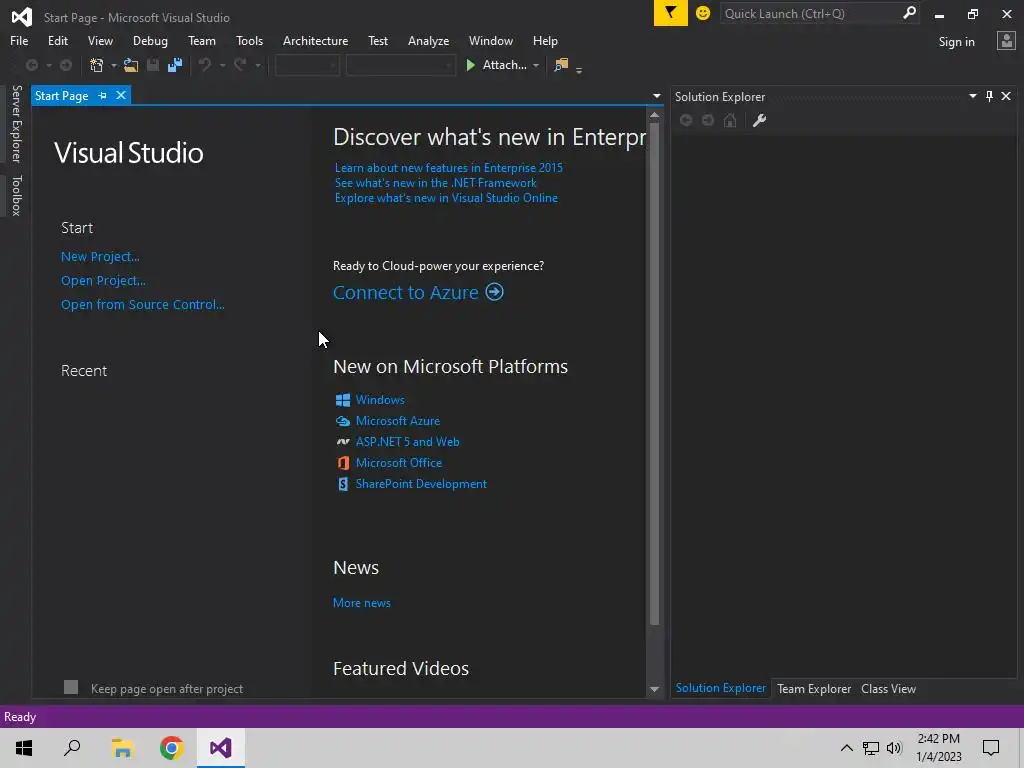The width and height of the screenshot is (1024, 768).
Task: Toggle pin on Start Page tab
Action: (x=103, y=95)
